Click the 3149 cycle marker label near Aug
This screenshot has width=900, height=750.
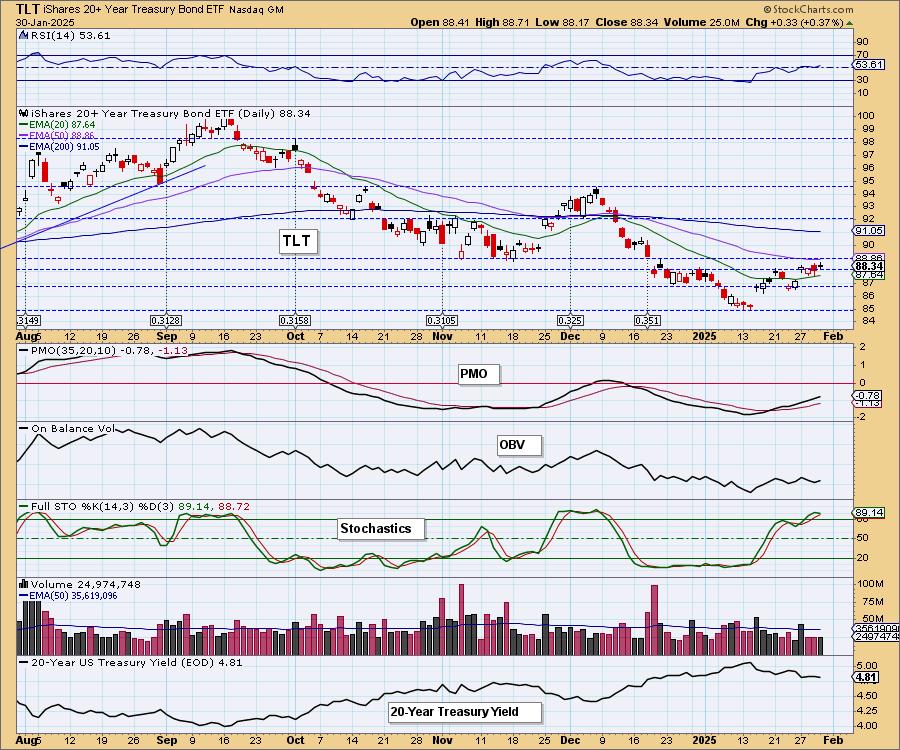pos(28,320)
